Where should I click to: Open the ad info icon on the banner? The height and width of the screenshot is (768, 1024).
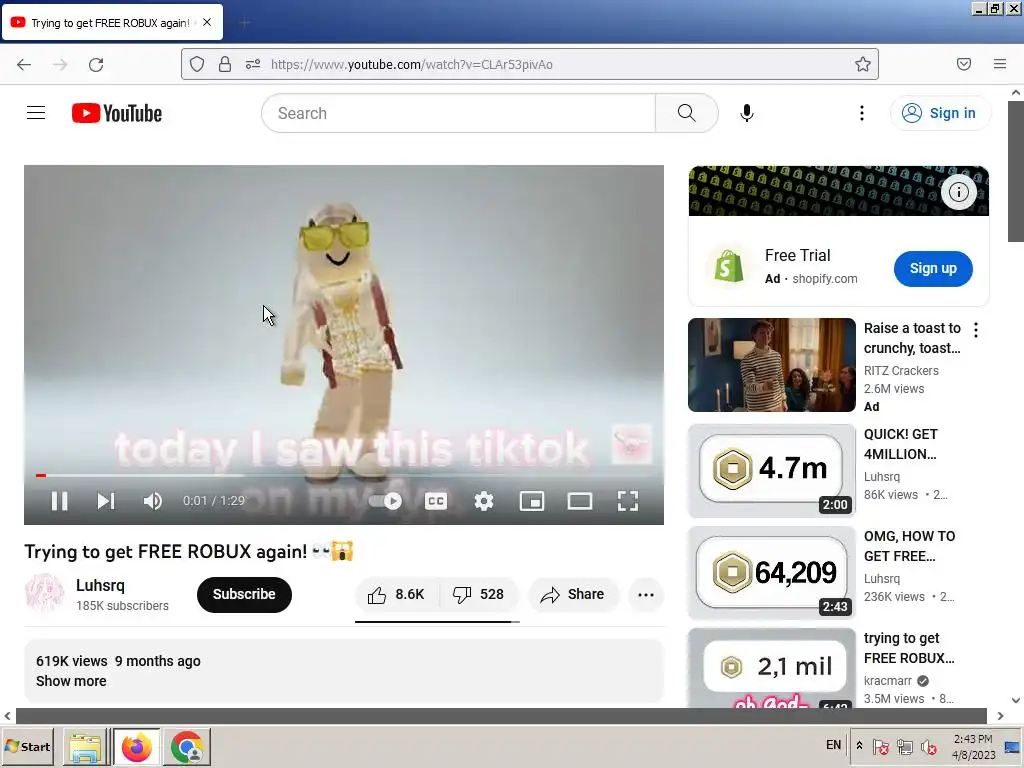958,192
